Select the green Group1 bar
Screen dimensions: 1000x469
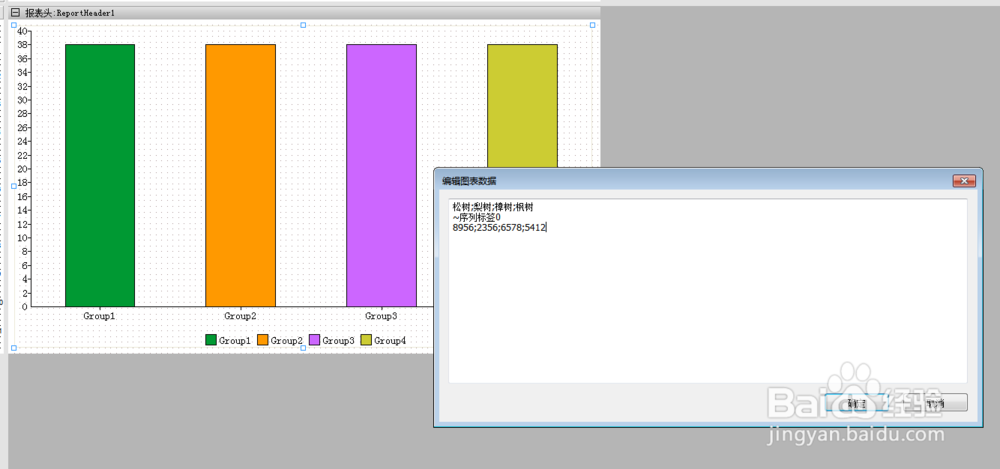click(100, 175)
